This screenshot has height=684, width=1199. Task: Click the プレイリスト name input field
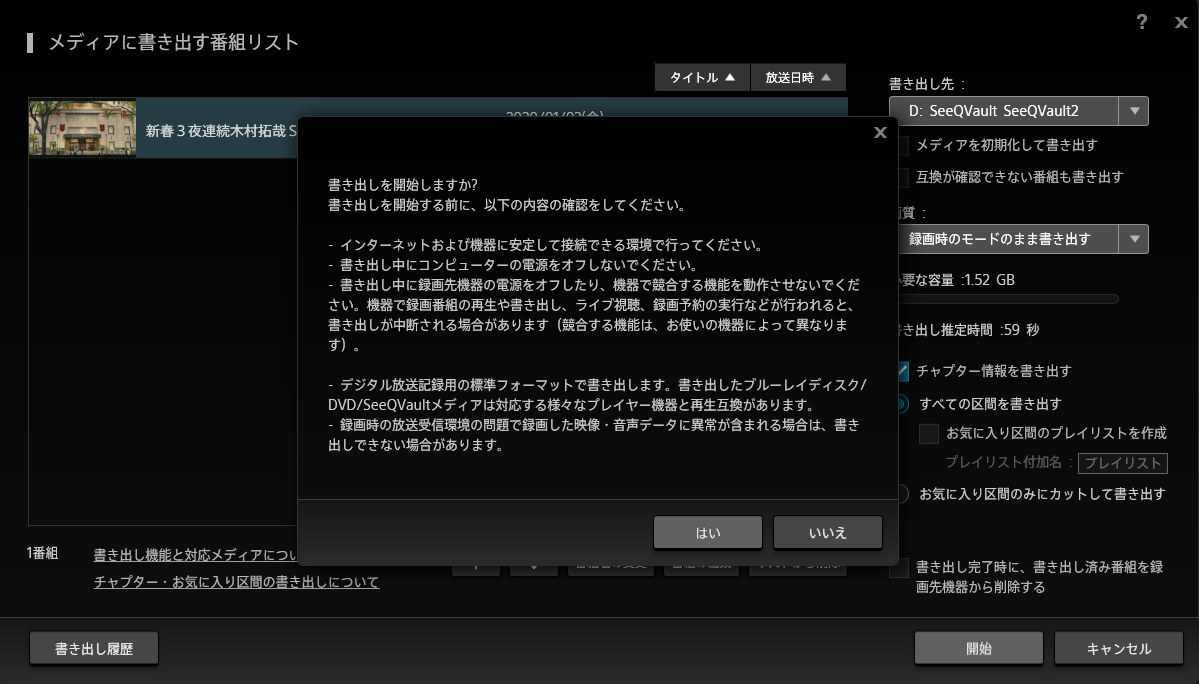pos(1123,463)
